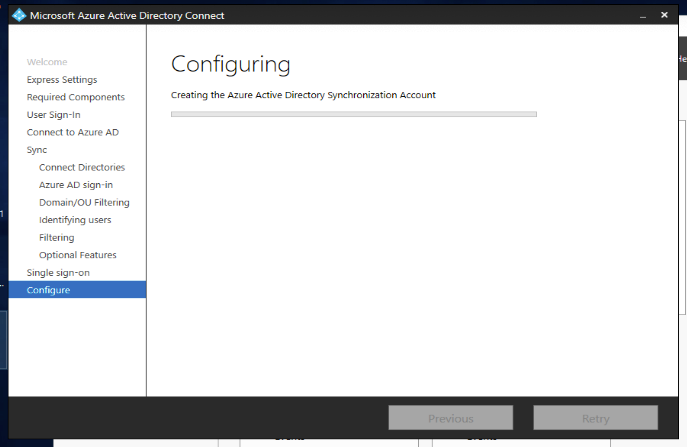This screenshot has height=447, width=687.
Task: Select Optional Features sub-step
Action: click(78, 255)
